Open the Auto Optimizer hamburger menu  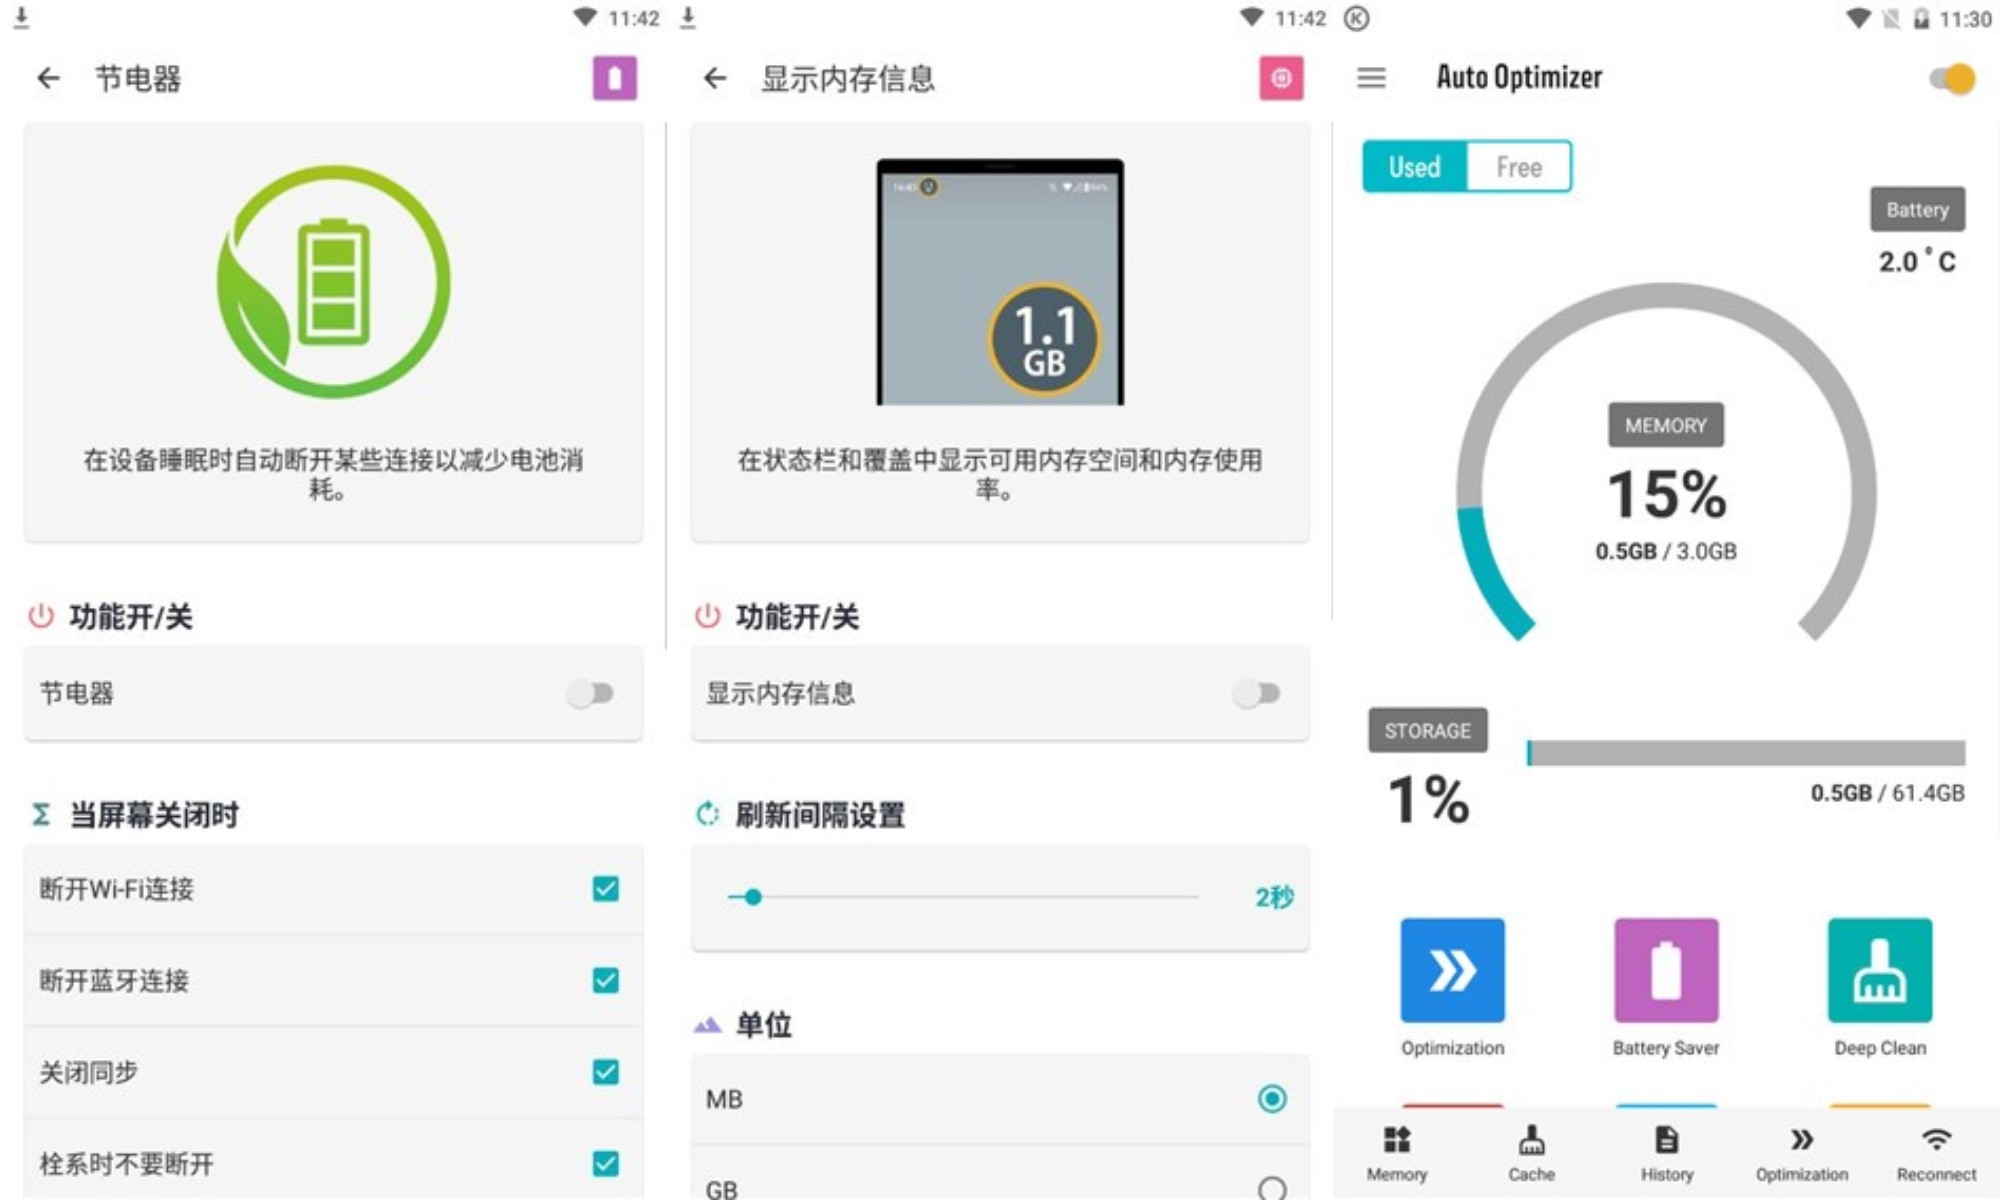click(x=1371, y=78)
